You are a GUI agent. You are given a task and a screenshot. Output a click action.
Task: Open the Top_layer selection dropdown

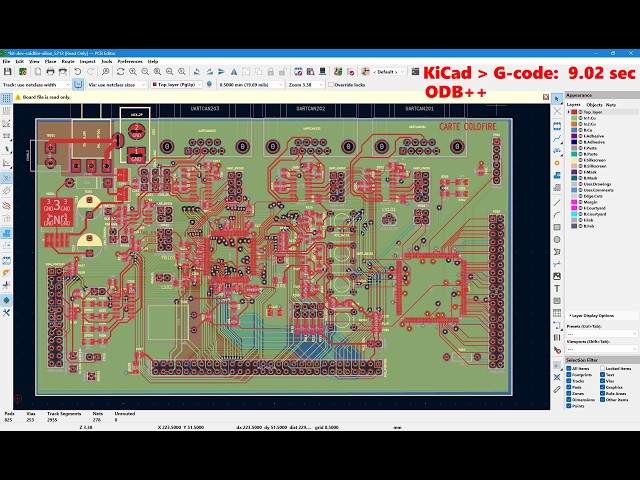(176, 85)
